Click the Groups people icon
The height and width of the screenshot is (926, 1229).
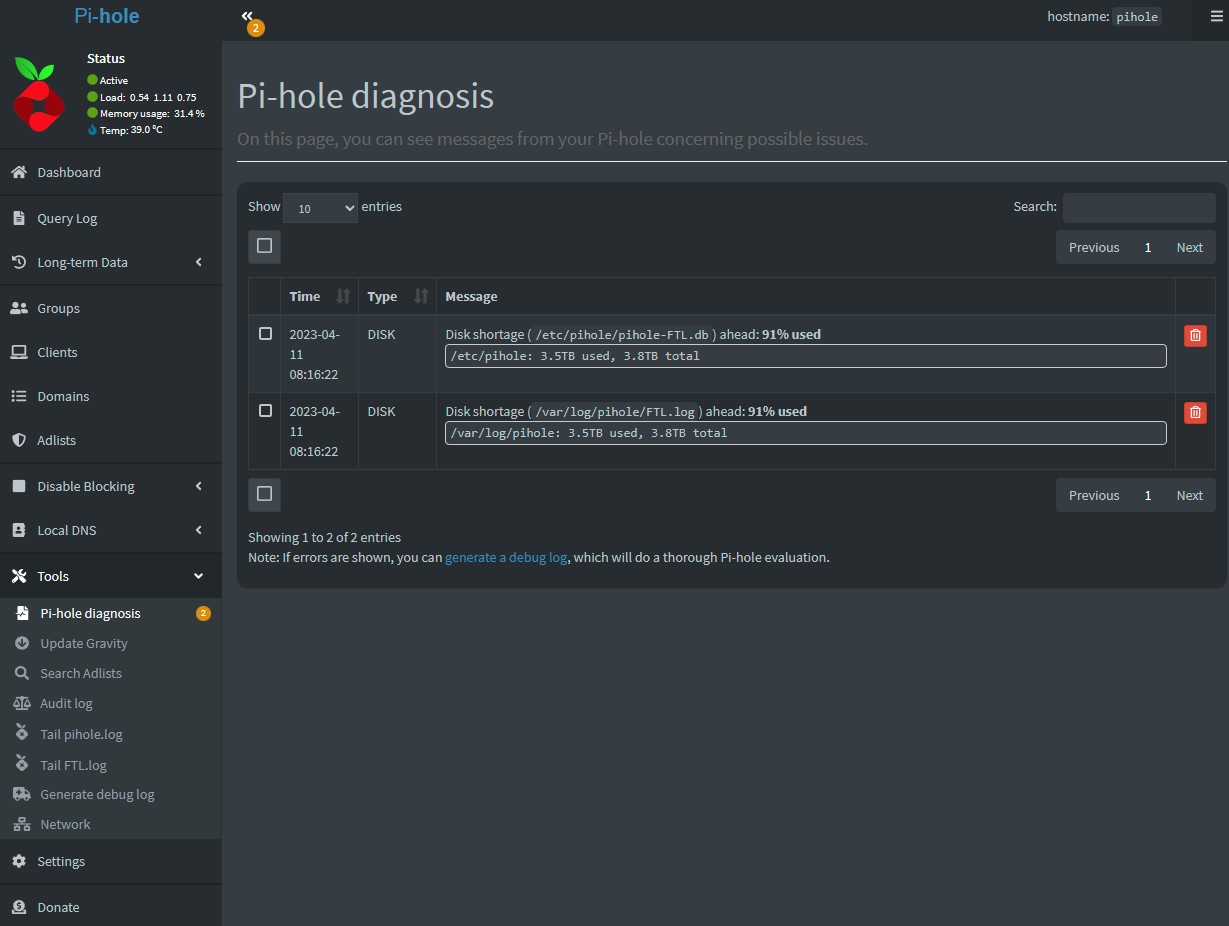[x=18, y=308]
